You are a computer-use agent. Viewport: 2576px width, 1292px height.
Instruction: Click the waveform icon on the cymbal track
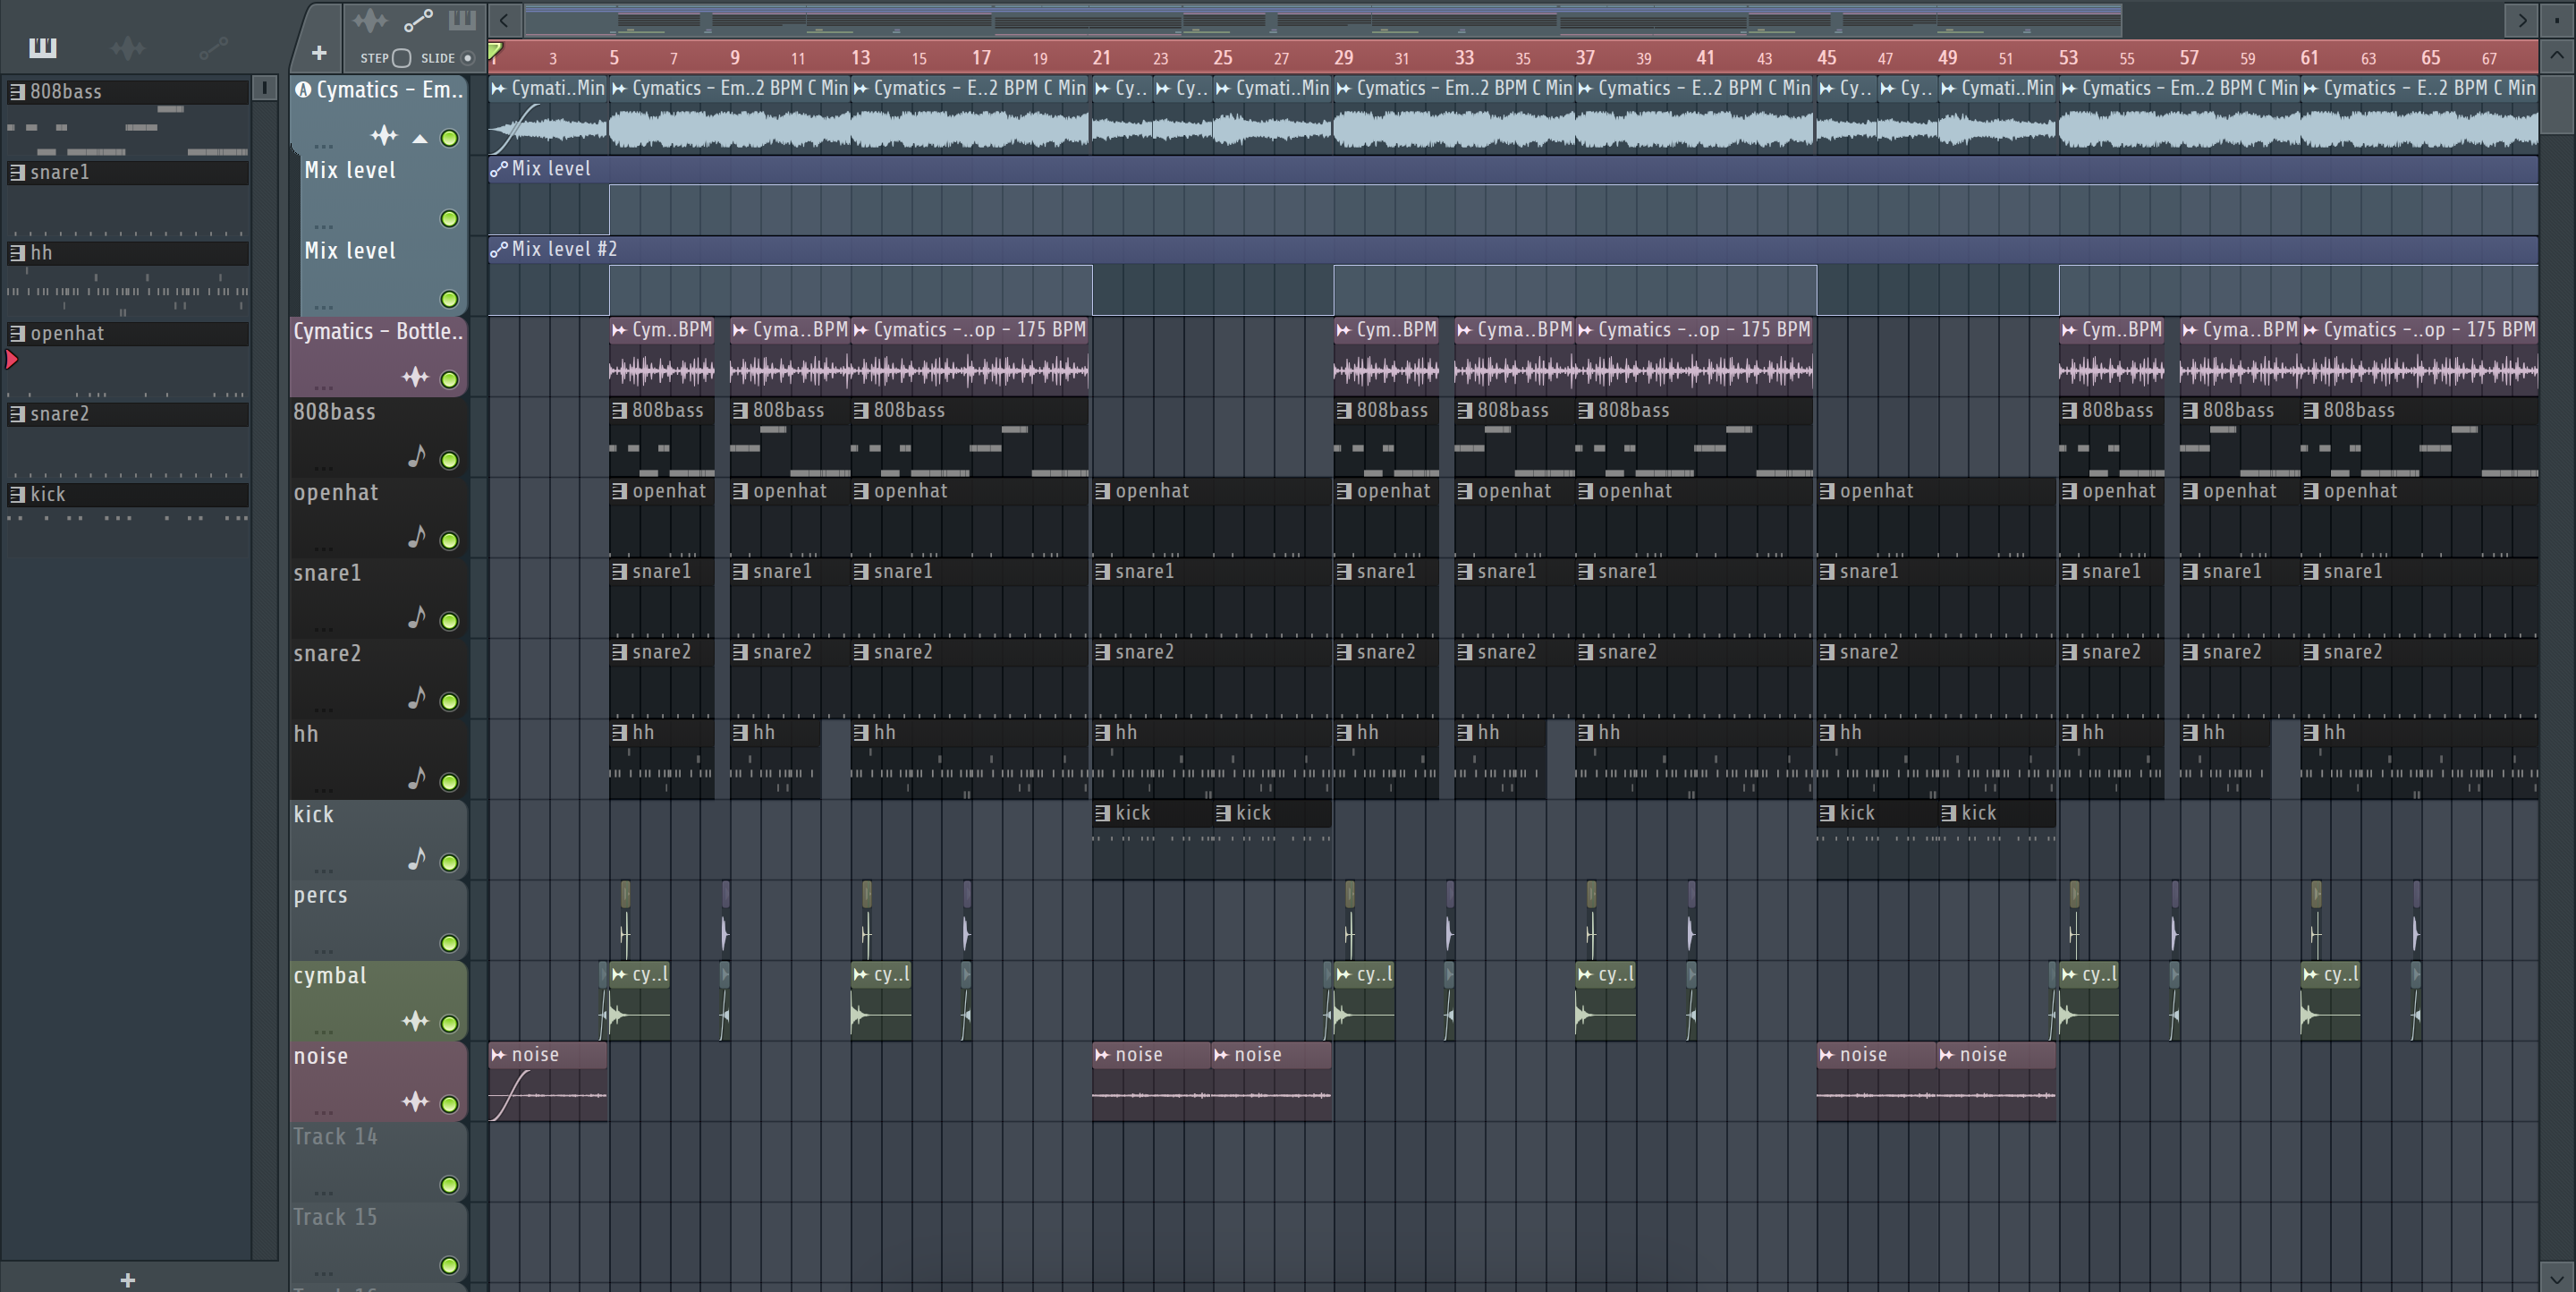pyautogui.click(x=415, y=1021)
